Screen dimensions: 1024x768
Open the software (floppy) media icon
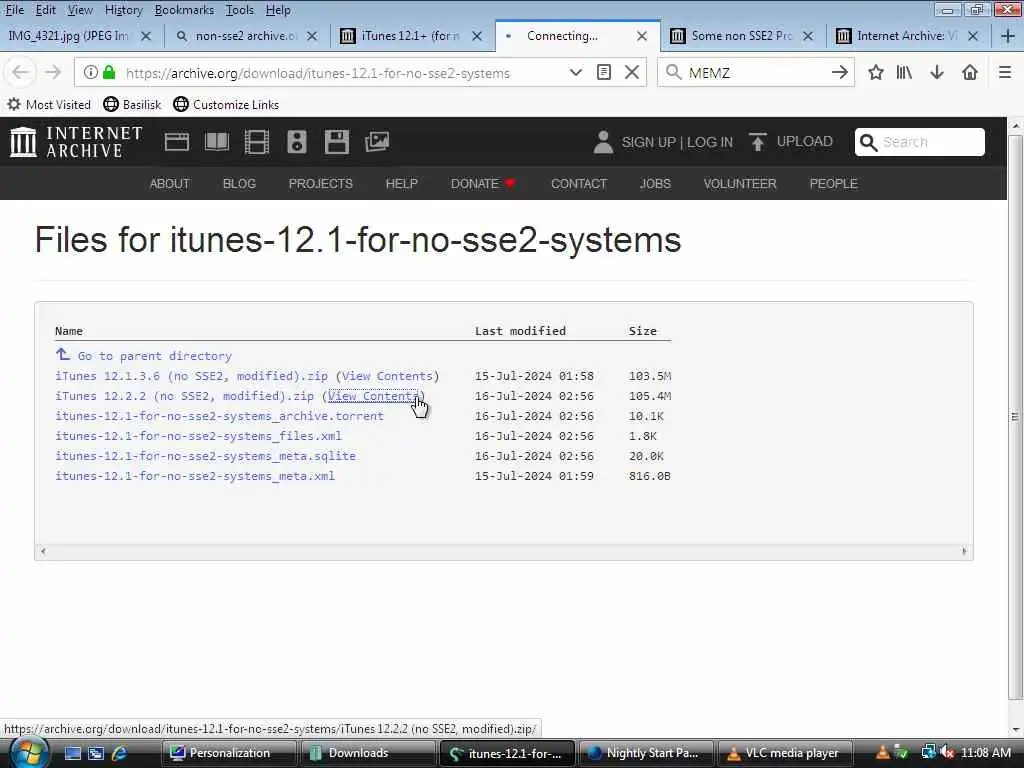pos(337,142)
